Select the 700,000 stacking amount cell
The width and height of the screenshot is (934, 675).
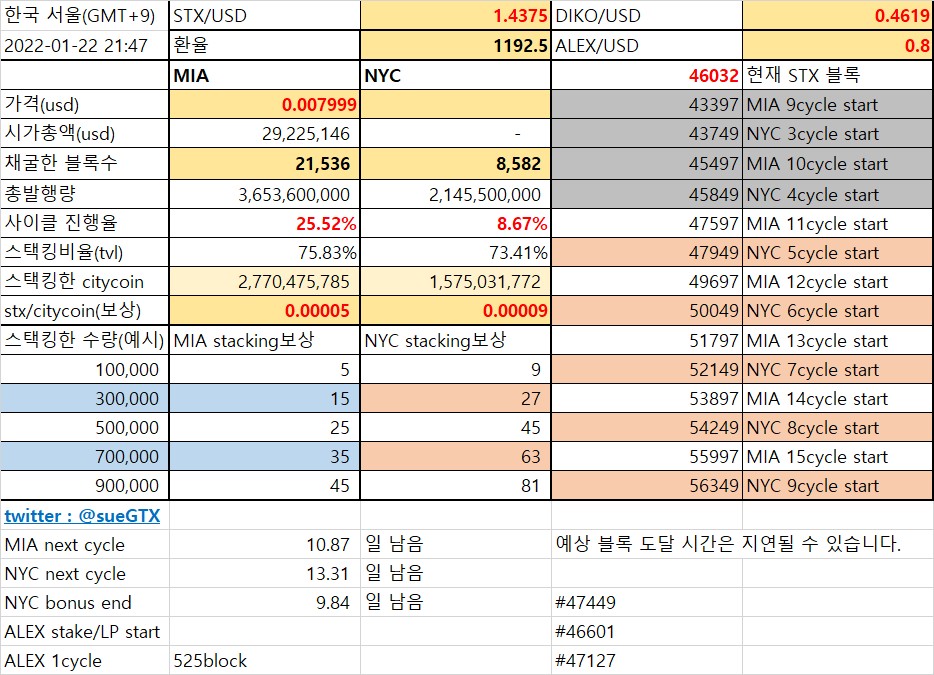point(85,456)
